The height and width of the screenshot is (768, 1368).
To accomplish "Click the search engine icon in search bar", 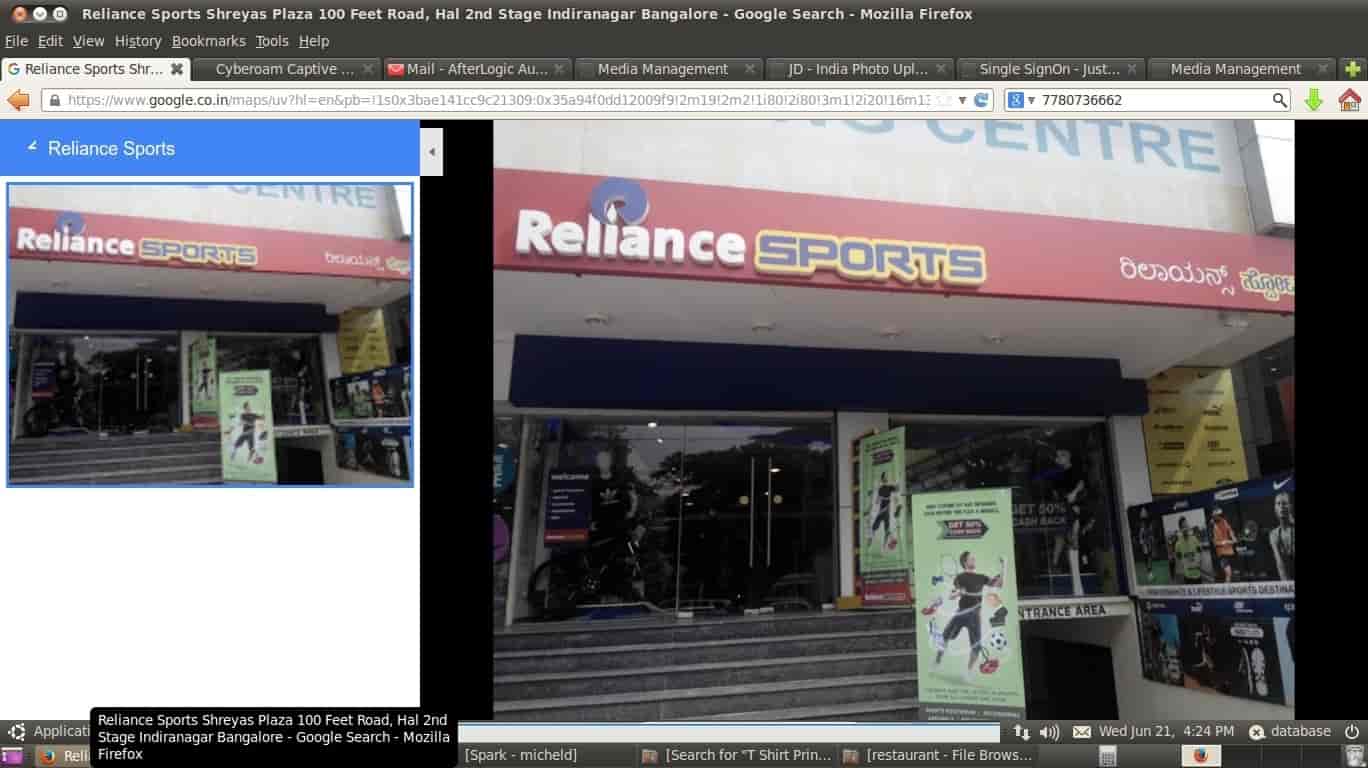I will pyautogui.click(x=1014, y=100).
